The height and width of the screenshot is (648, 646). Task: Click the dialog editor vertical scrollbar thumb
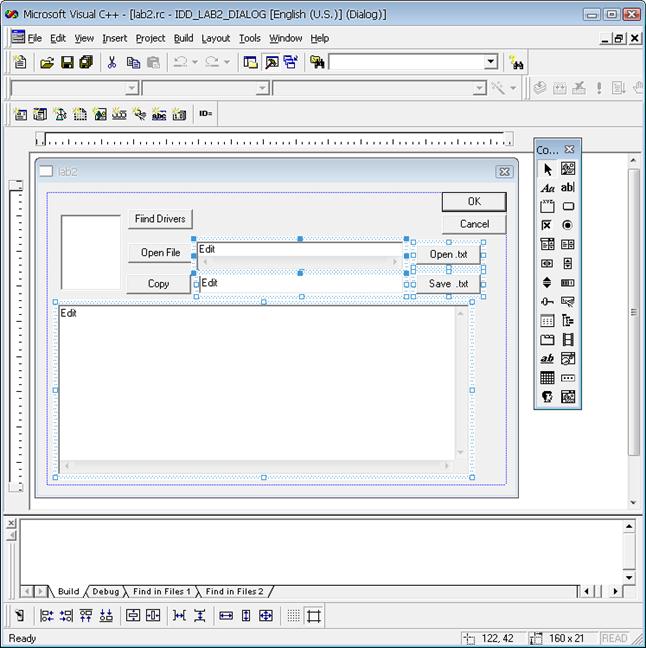point(633,312)
